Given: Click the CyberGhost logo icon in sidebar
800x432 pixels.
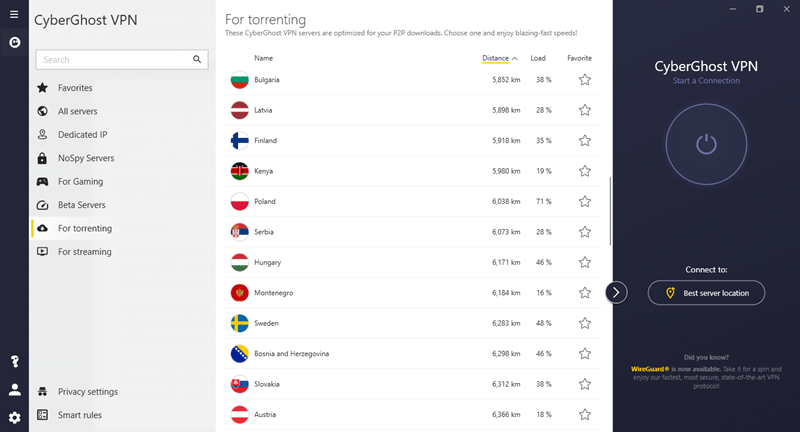Looking at the screenshot, I should tap(15, 42).
